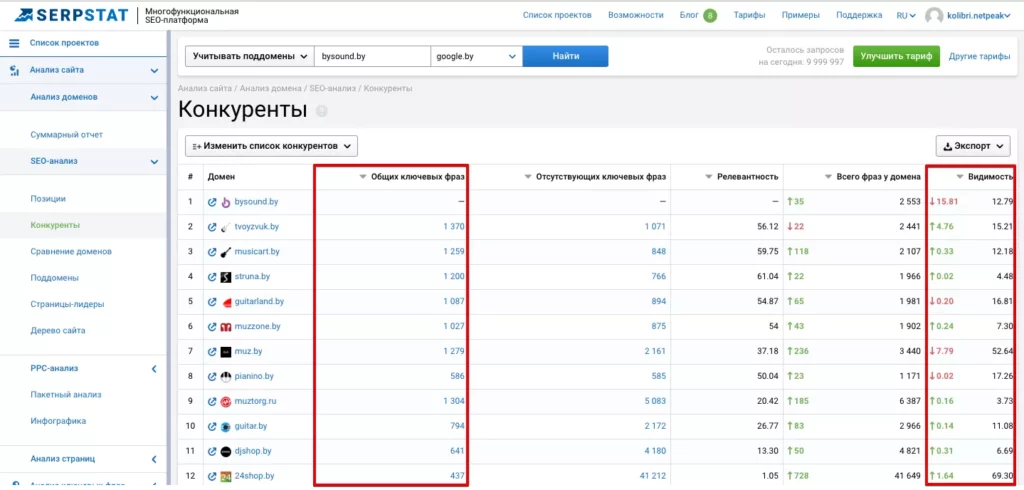Click the green blog notification badge

click(710, 16)
